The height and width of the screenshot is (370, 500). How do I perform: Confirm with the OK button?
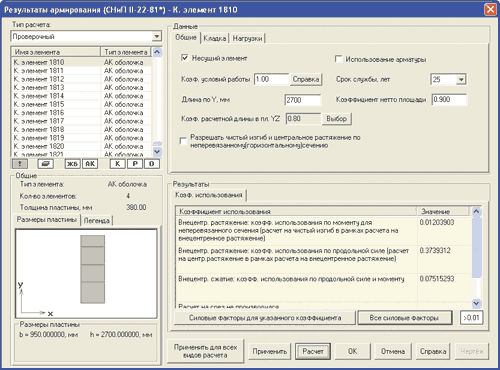pos(353,351)
